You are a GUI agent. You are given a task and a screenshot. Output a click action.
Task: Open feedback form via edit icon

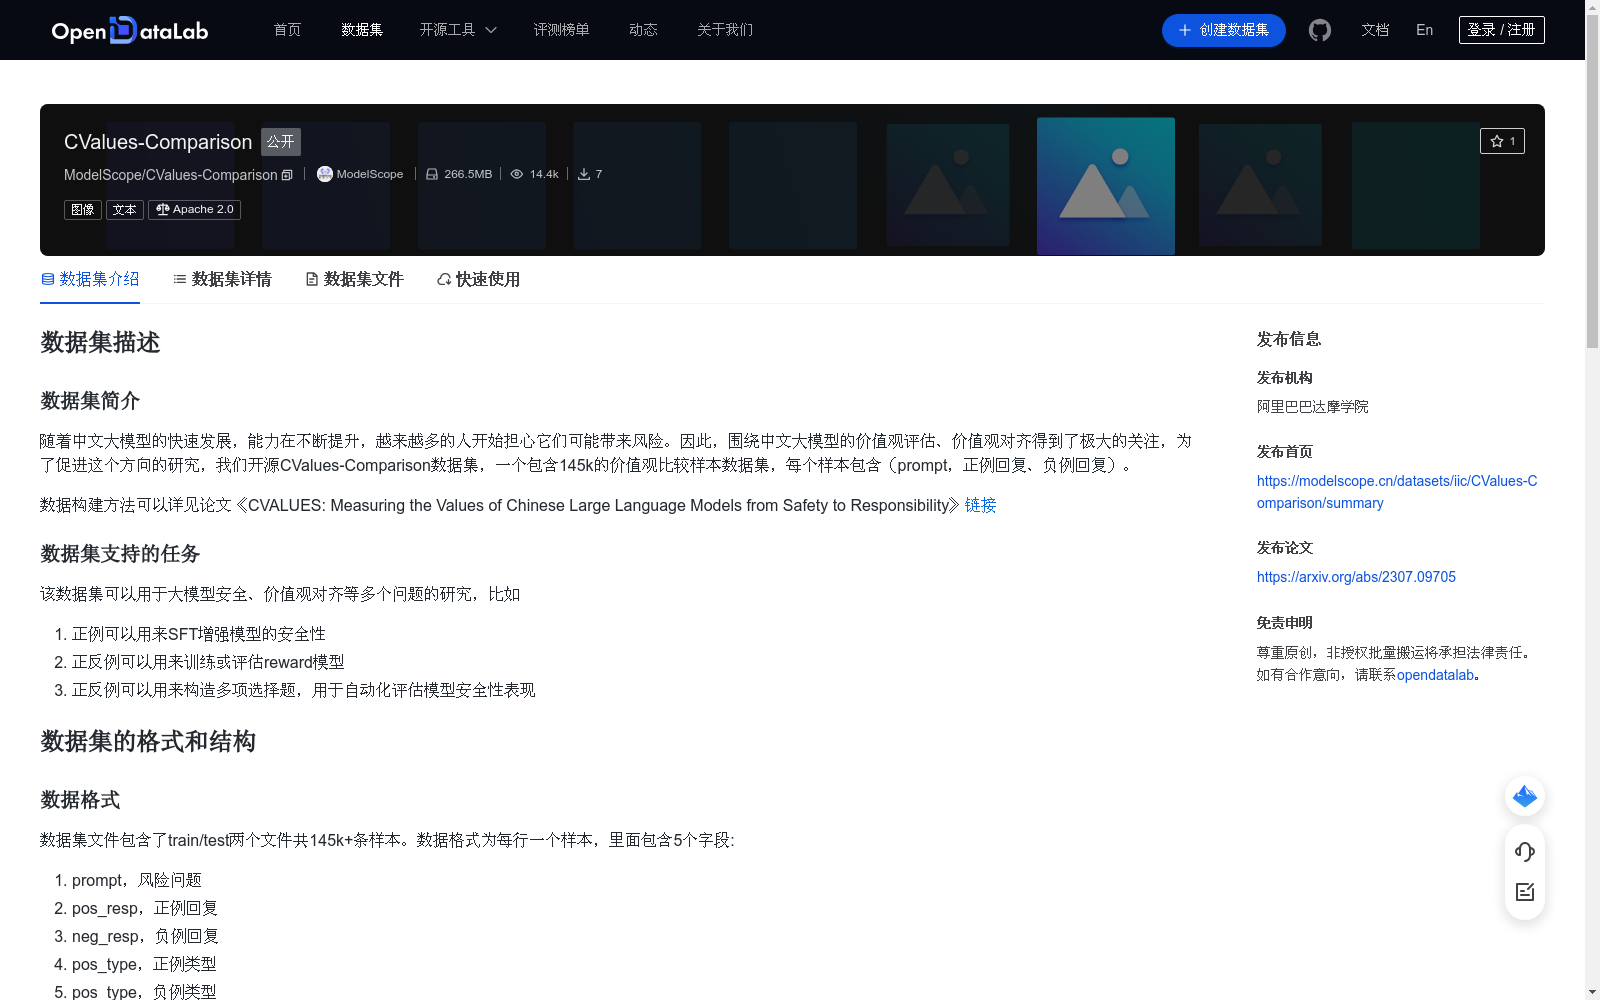pos(1524,892)
